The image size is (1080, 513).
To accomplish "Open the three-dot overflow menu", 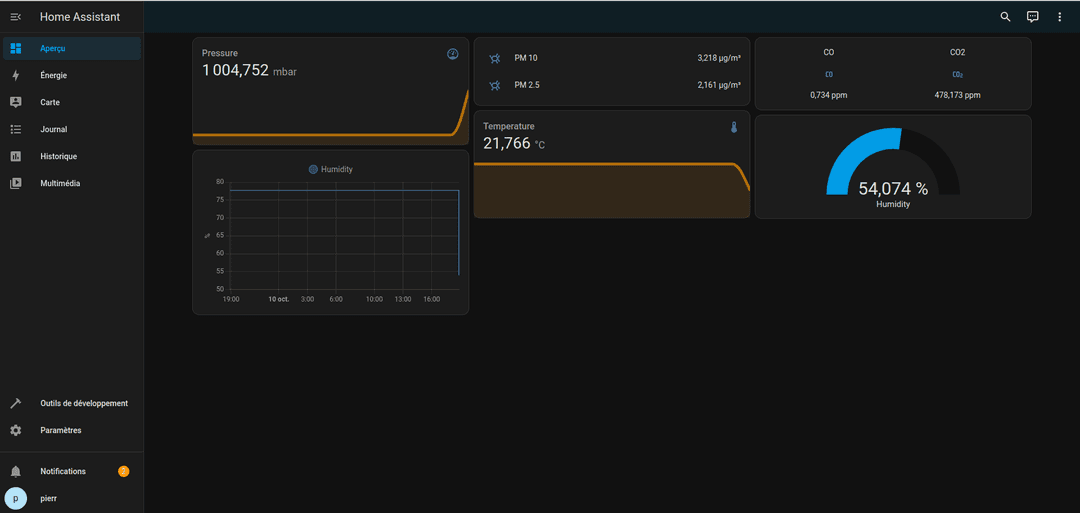I will [1060, 17].
